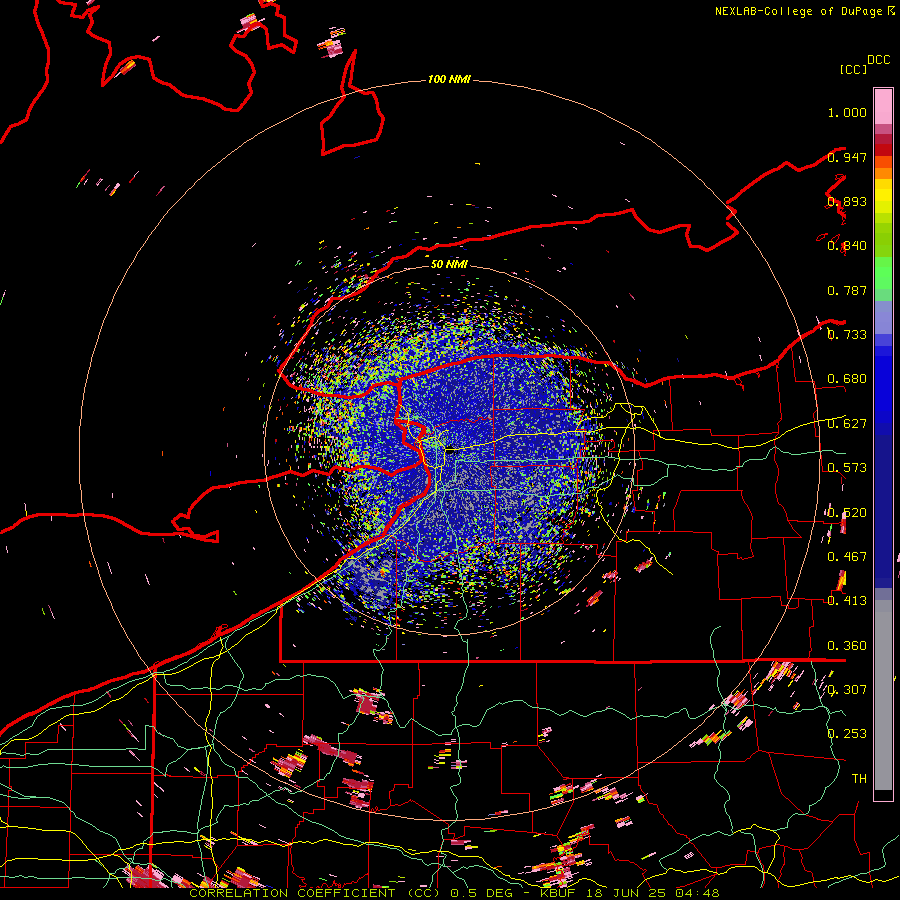Screen dimensions: 900x900
Task: Click the 0.520 color scale value
Action: (847, 513)
